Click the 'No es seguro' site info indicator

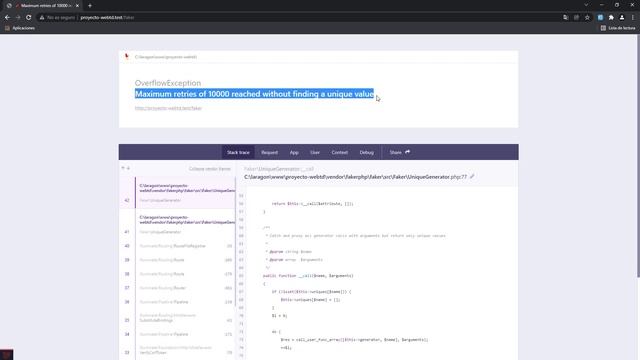point(58,18)
